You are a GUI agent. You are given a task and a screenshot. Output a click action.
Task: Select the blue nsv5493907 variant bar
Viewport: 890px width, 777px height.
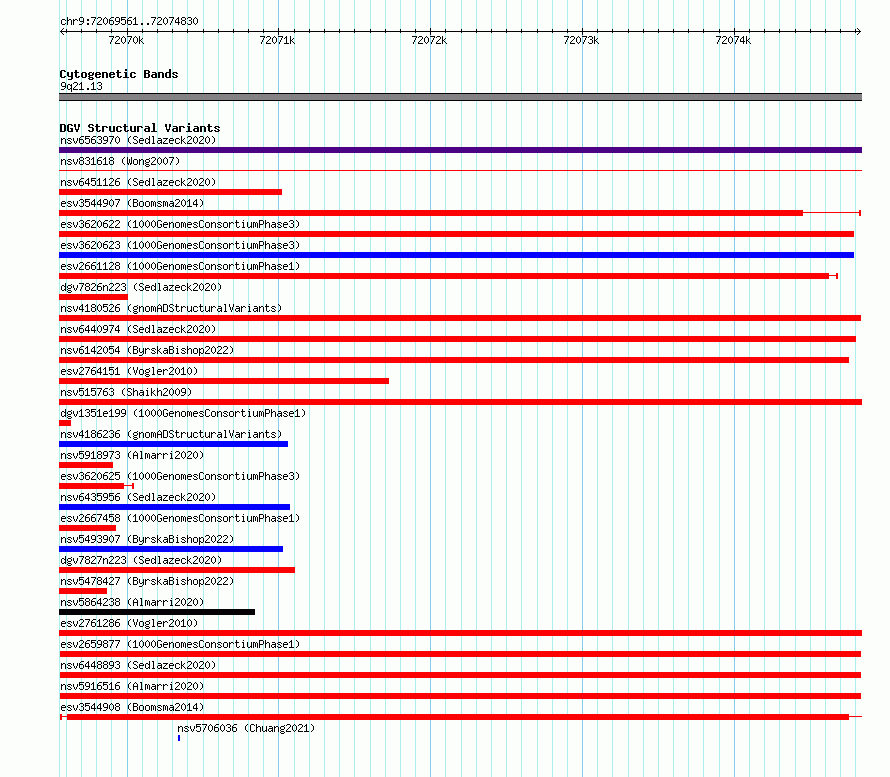point(171,549)
